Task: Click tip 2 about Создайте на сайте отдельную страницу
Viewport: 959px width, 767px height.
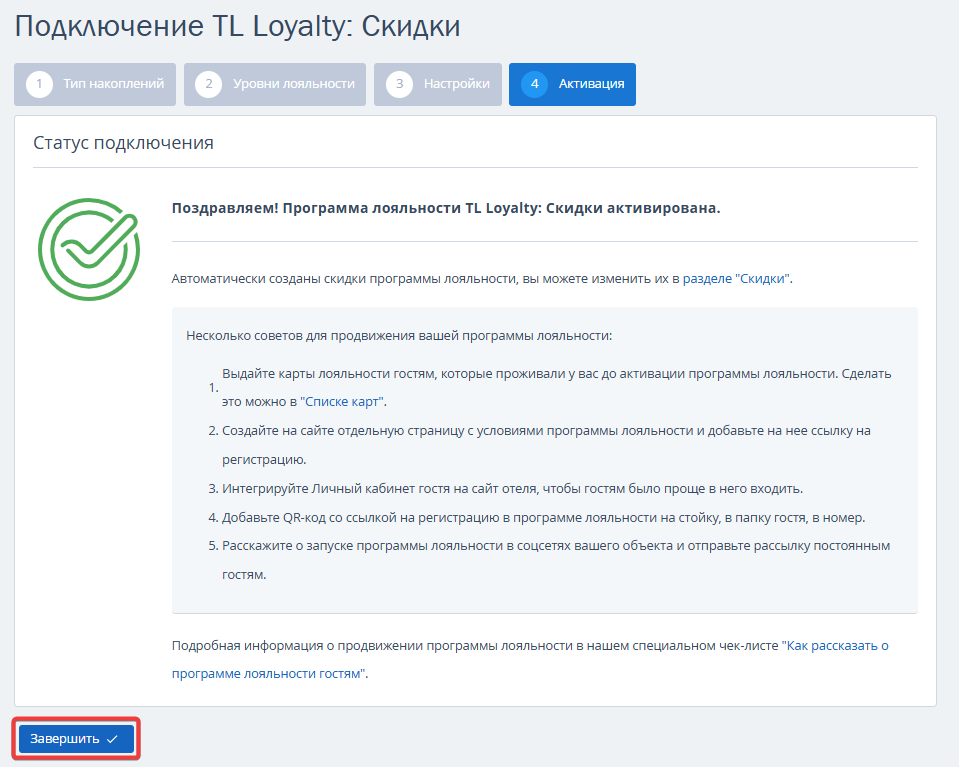Action: (546, 445)
